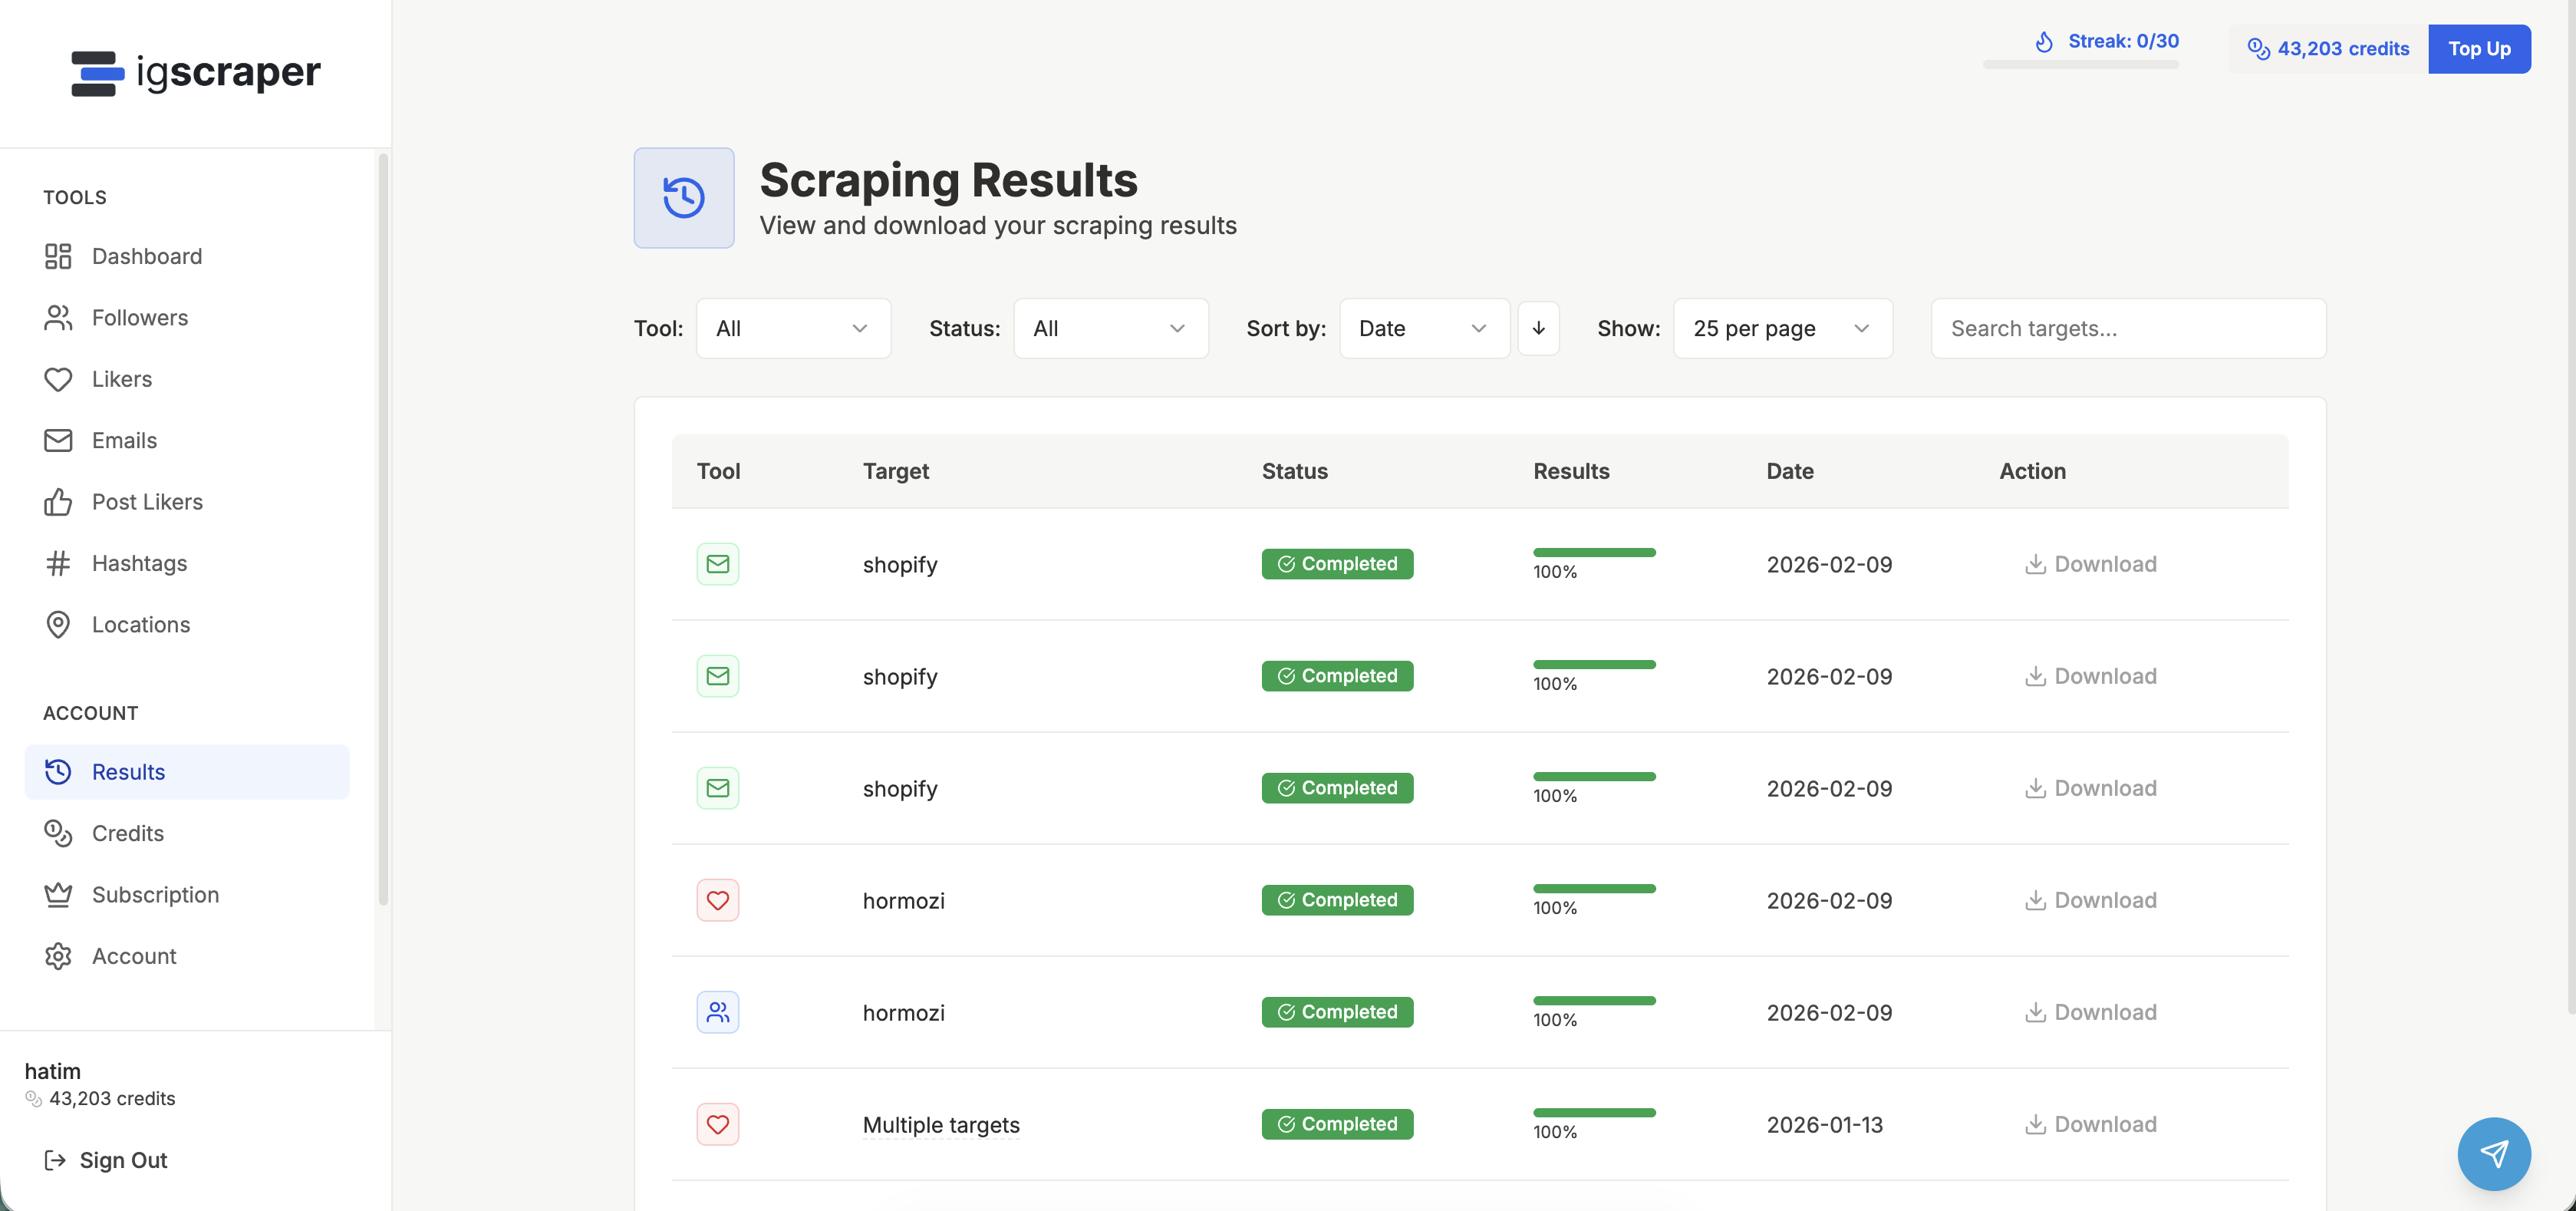Image resolution: width=2576 pixels, height=1211 pixels.
Task: Click the Top Up button
Action: pos(2479,49)
